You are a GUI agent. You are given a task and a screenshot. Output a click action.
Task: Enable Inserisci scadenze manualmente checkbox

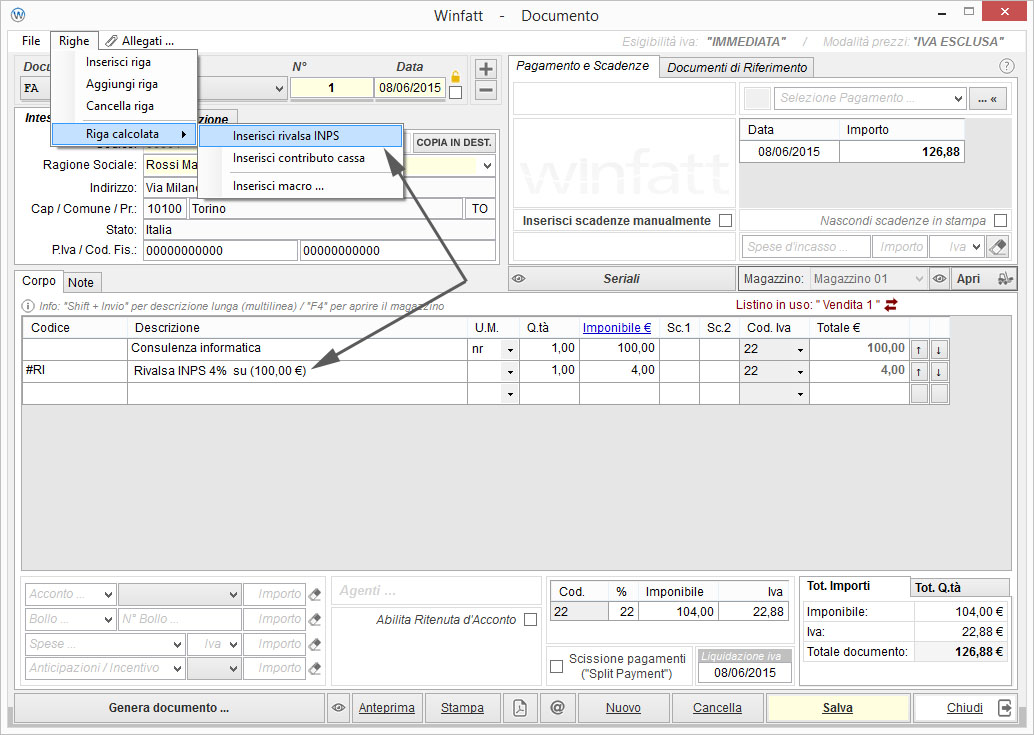click(x=725, y=221)
